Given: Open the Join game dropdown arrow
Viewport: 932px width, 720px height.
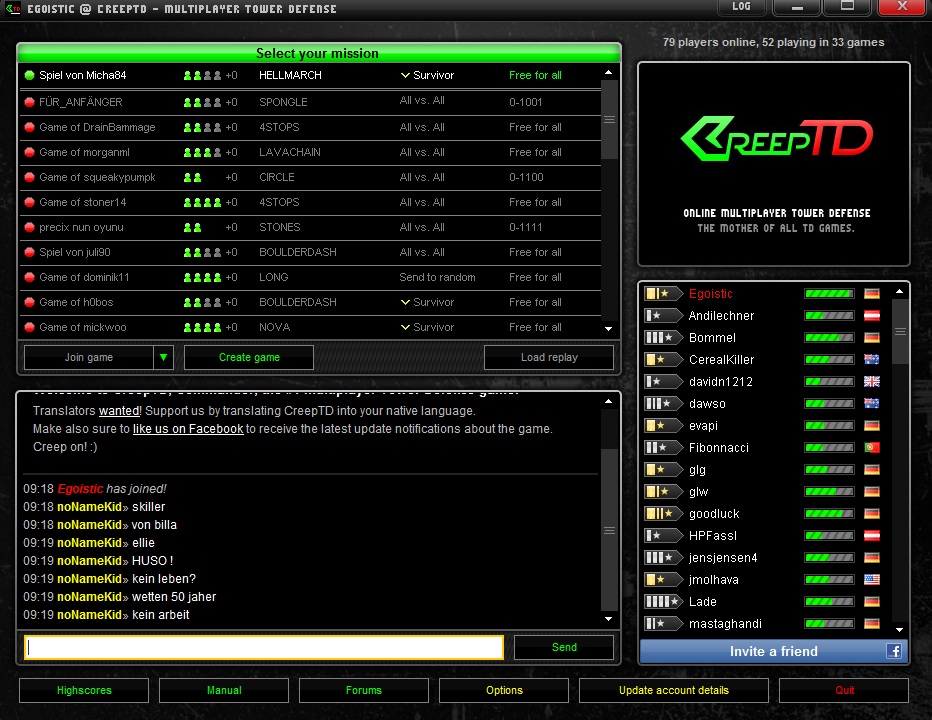Looking at the screenshot, I should tap(163, 357).
